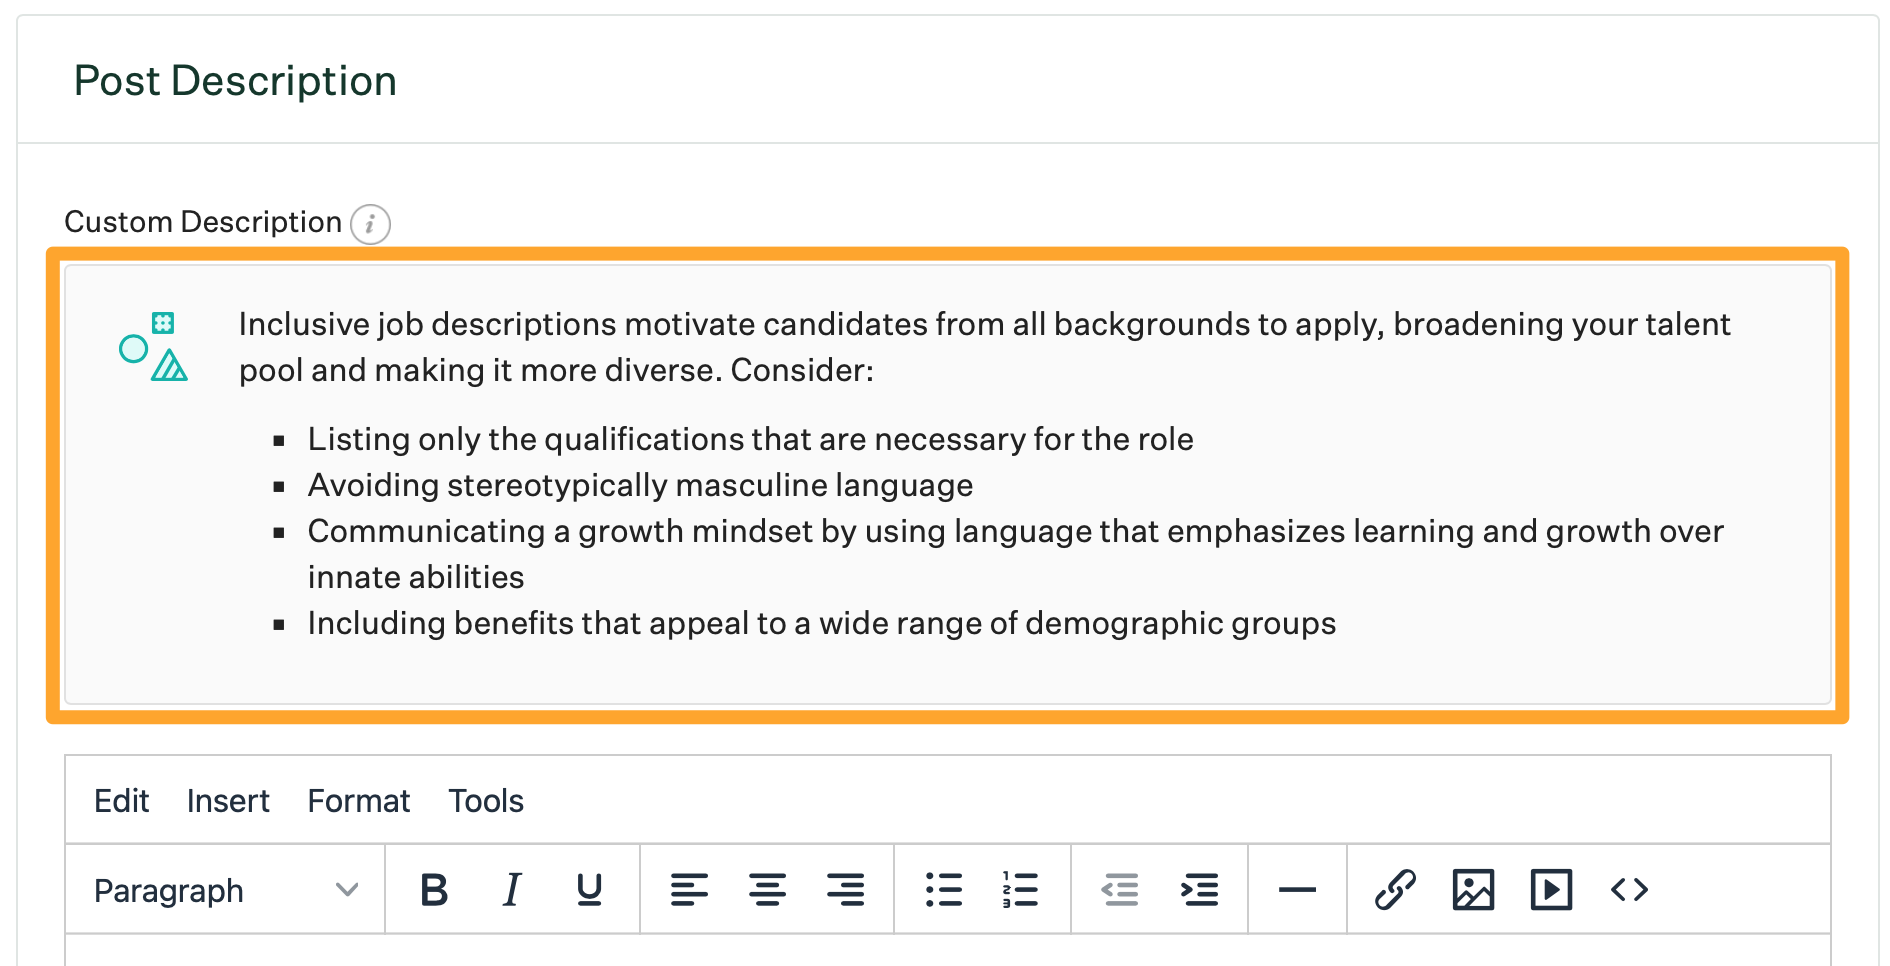Open the Edit menu

point(121,801)
